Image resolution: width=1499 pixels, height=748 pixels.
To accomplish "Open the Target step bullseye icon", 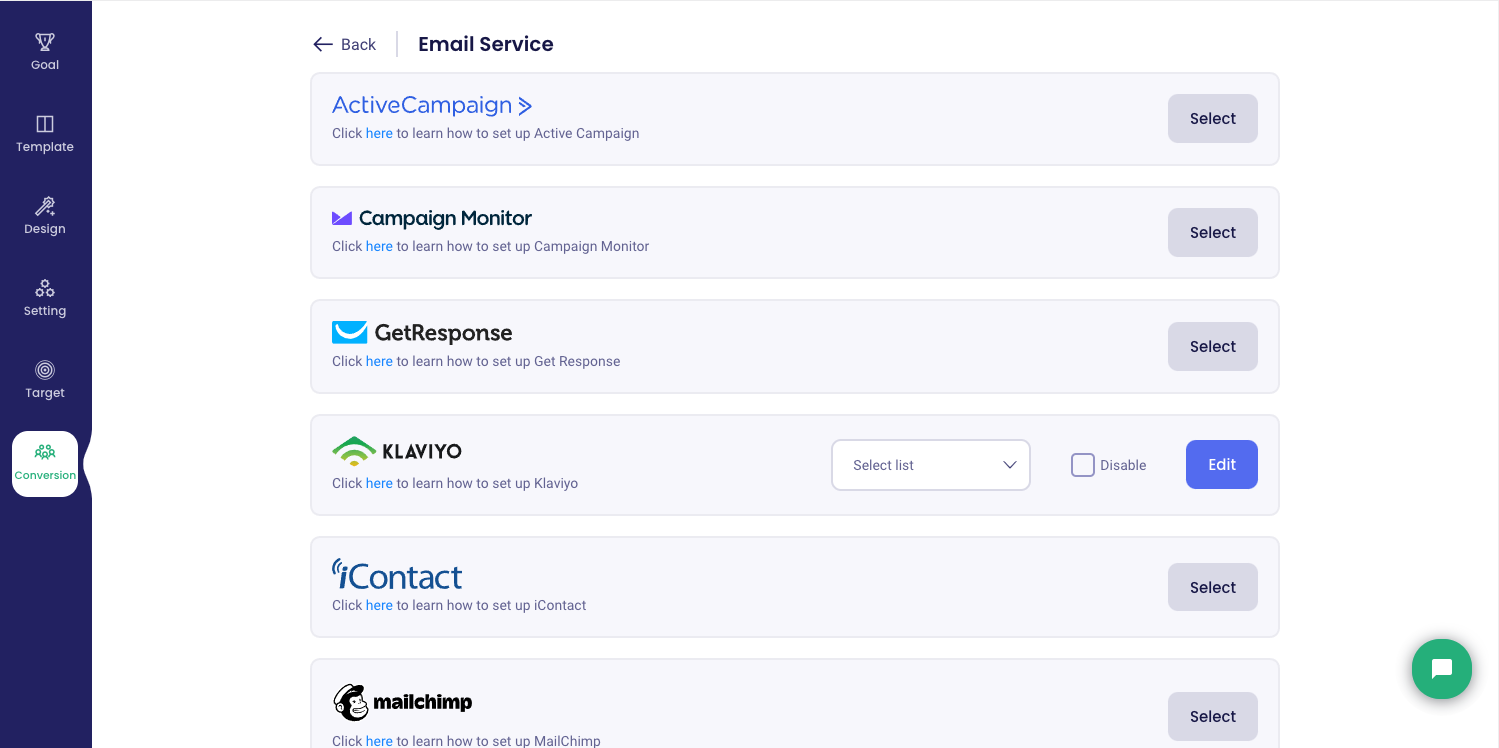I will coord(45,370).
